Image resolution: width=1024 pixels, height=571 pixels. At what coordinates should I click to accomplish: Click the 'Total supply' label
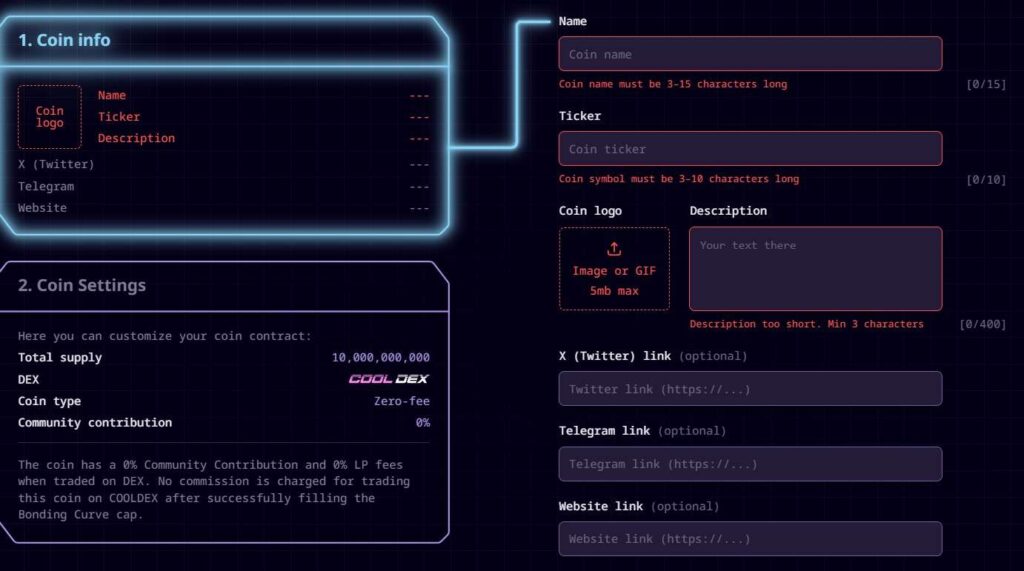[x=60, y=357]
